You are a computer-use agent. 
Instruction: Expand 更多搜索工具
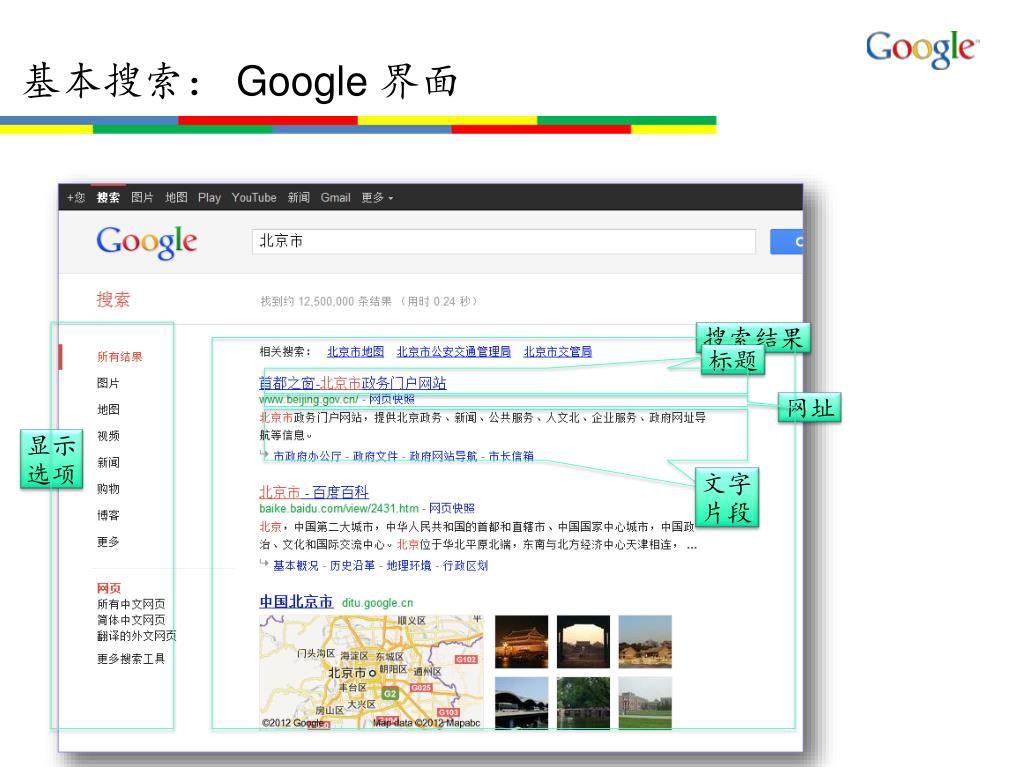[131, 659]
